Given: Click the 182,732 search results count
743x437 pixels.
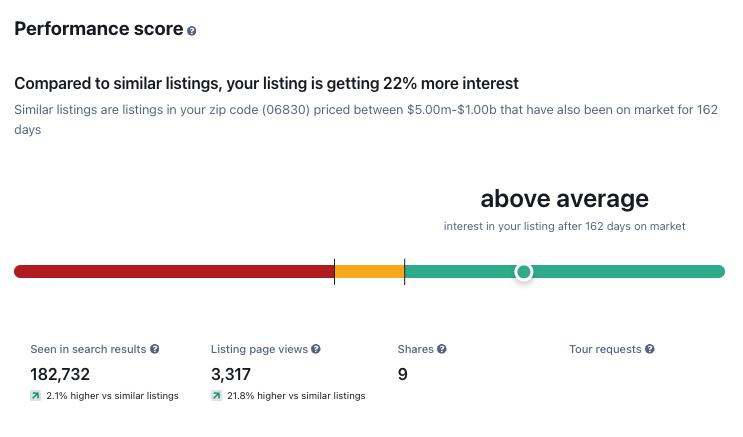Looking at the screenshot, I should pos(60,374).
